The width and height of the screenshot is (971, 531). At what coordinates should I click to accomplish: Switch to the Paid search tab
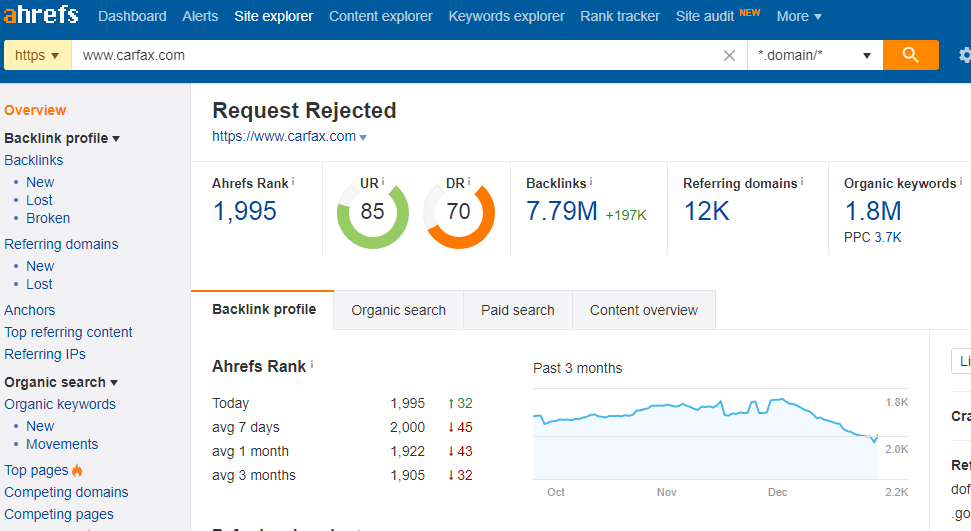click(x=517, y=310)
